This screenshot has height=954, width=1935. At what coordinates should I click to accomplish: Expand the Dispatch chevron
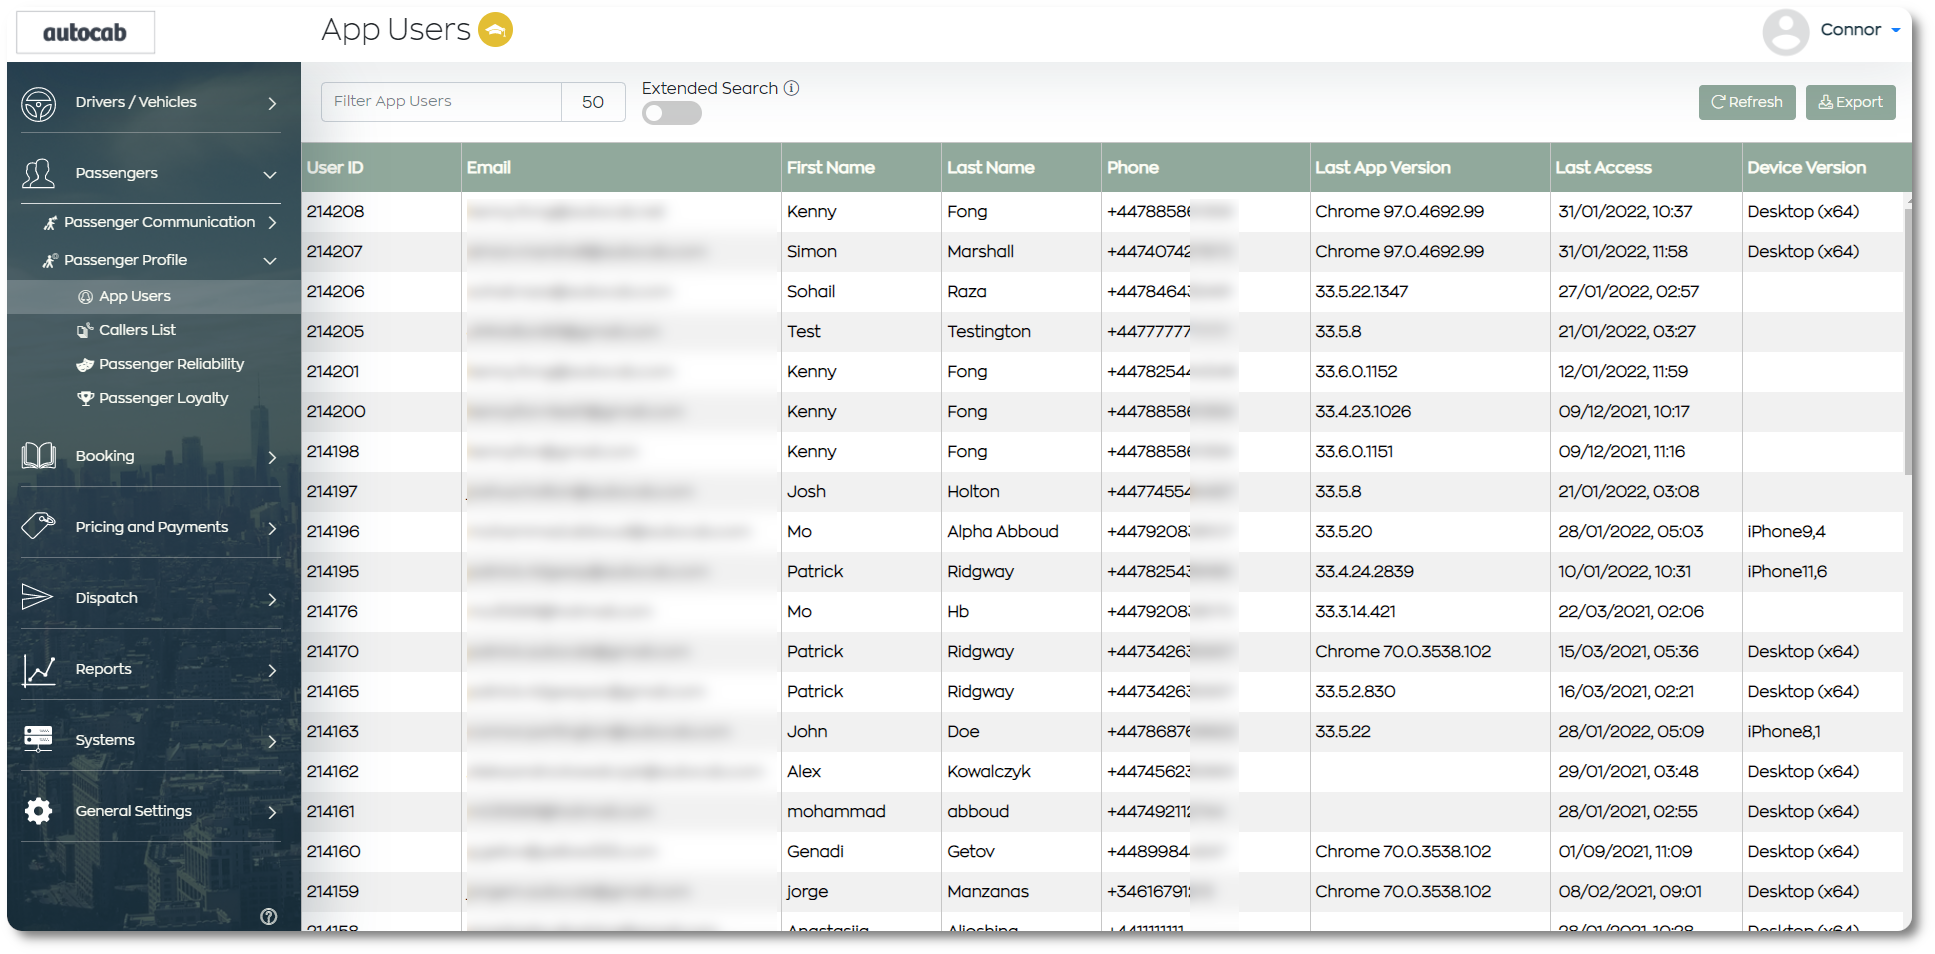272,599
